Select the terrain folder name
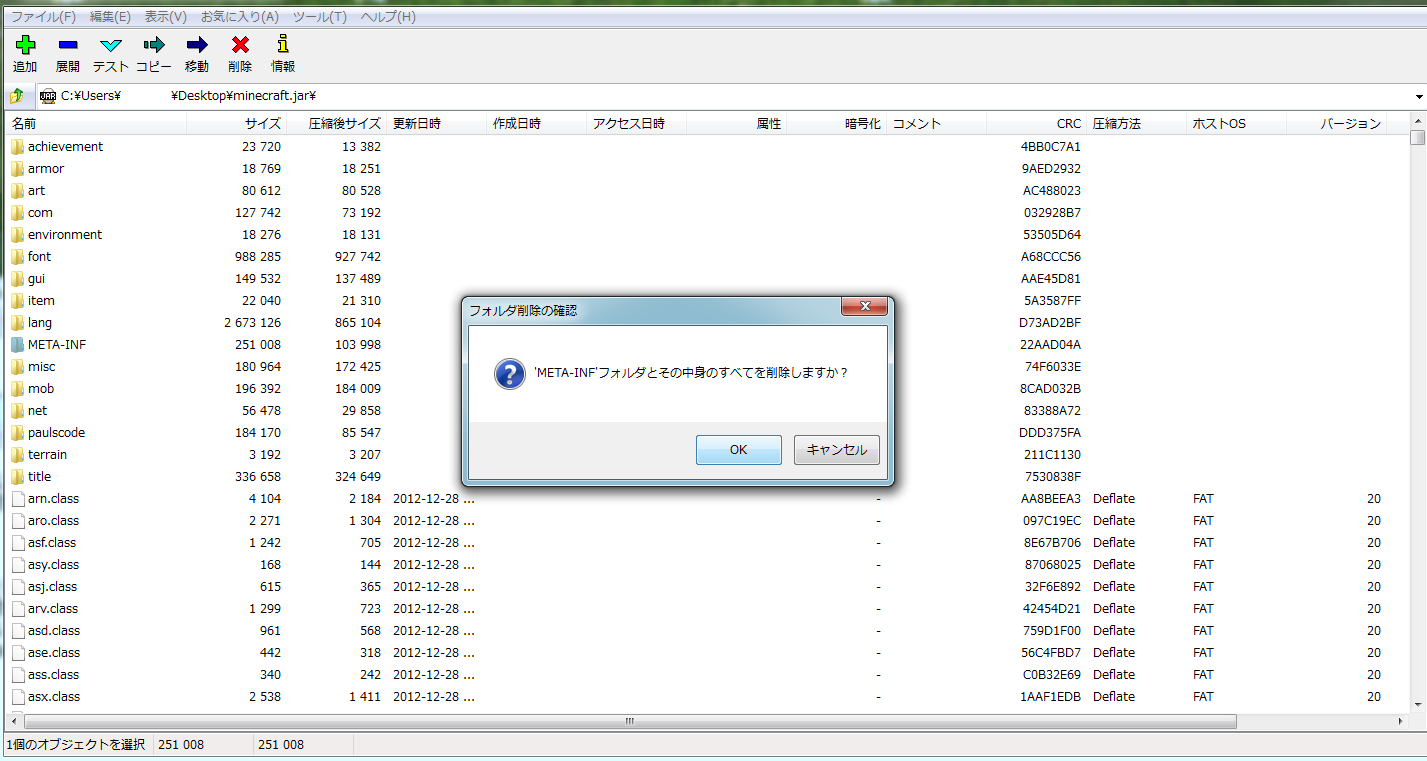This screenshot has height=761, width=1427. [x=47, y=454]
